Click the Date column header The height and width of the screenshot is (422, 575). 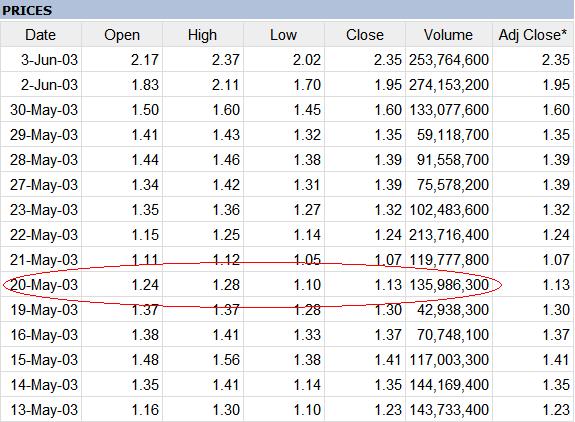pyautogui.click(x=41, y=35)
